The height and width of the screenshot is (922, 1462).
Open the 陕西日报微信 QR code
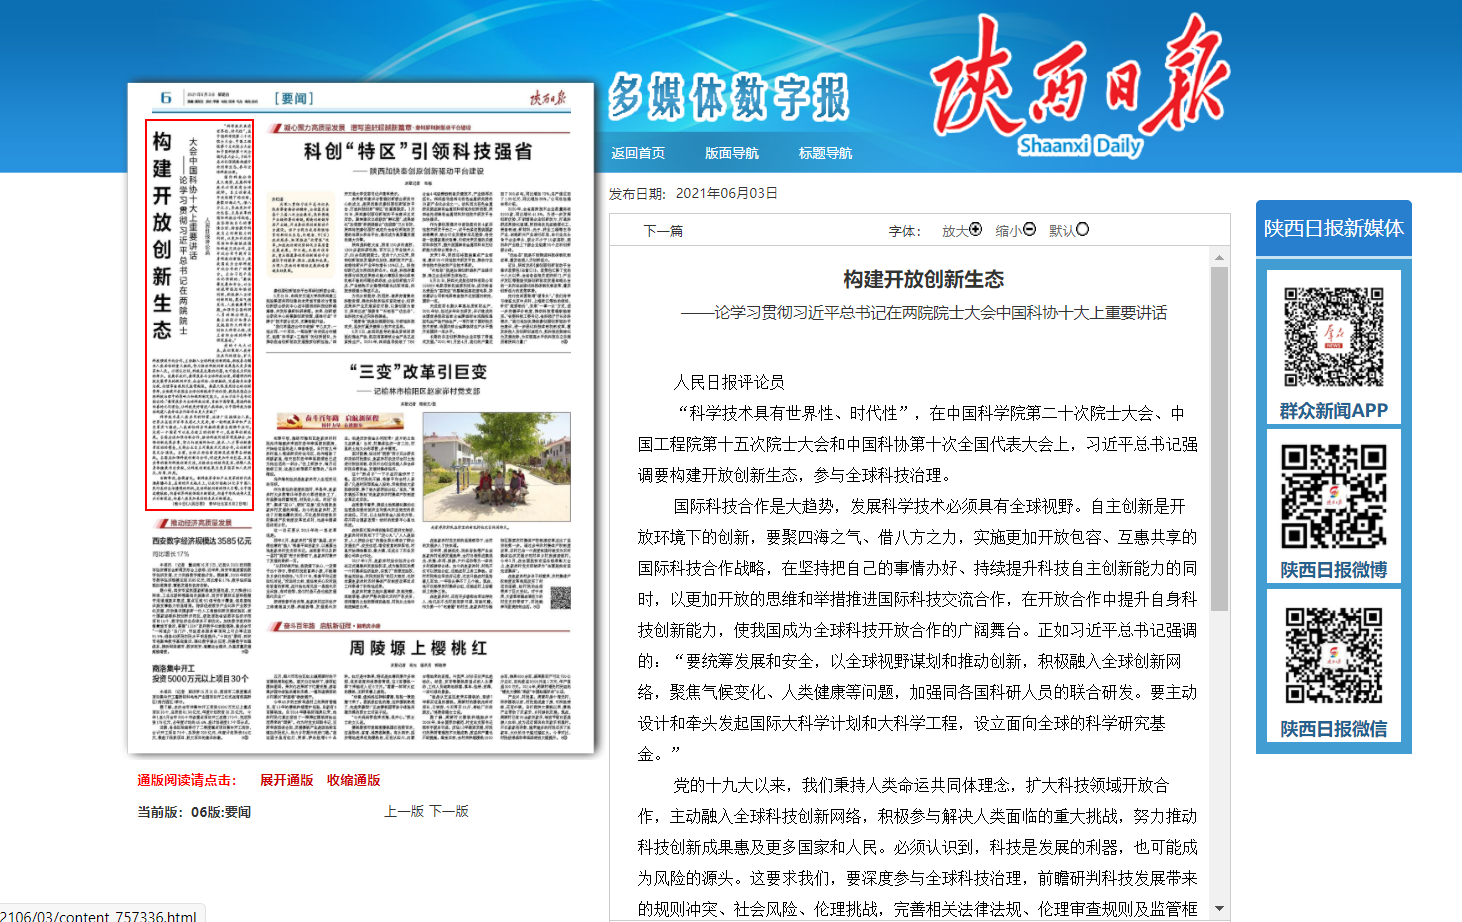pyautogui.click(x=1334, y=656)
